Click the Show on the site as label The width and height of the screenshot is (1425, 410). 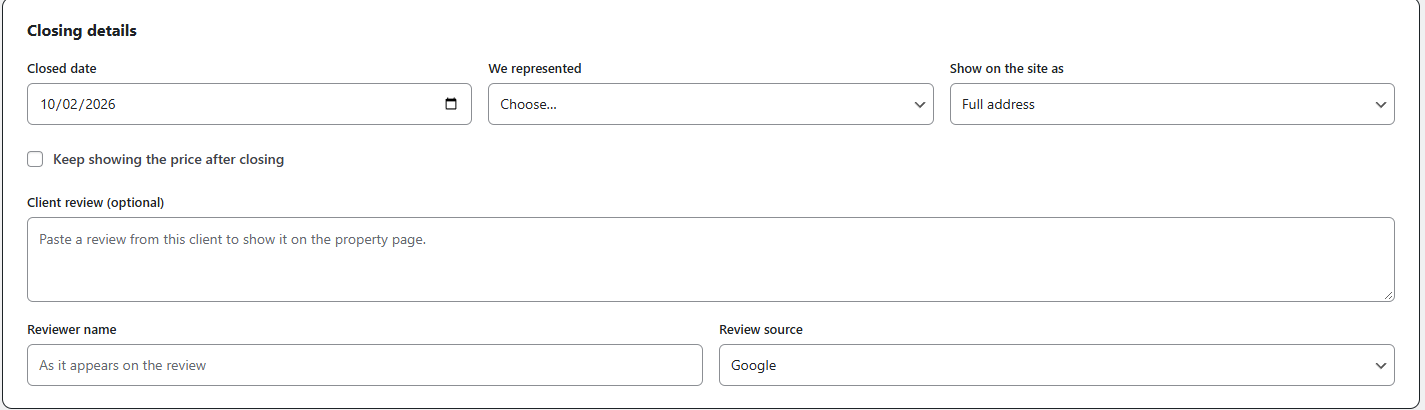(1007, 69)
